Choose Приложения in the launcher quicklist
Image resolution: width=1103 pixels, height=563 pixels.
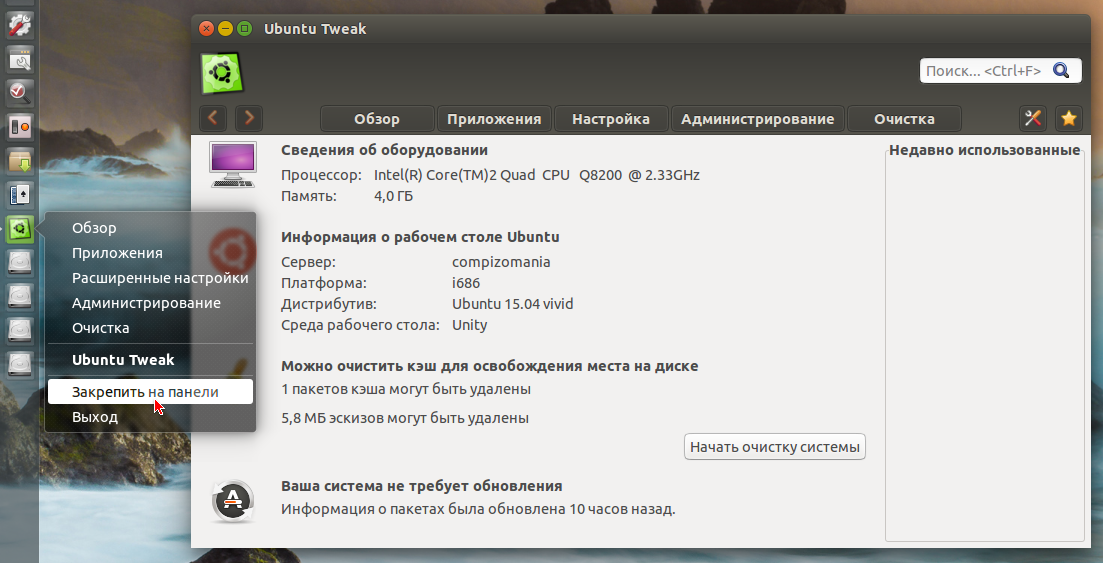[x=150, y=253]
